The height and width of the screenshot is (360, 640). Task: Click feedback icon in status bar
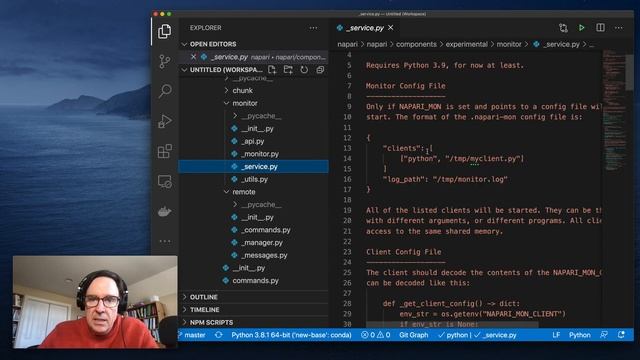(604, 335)
